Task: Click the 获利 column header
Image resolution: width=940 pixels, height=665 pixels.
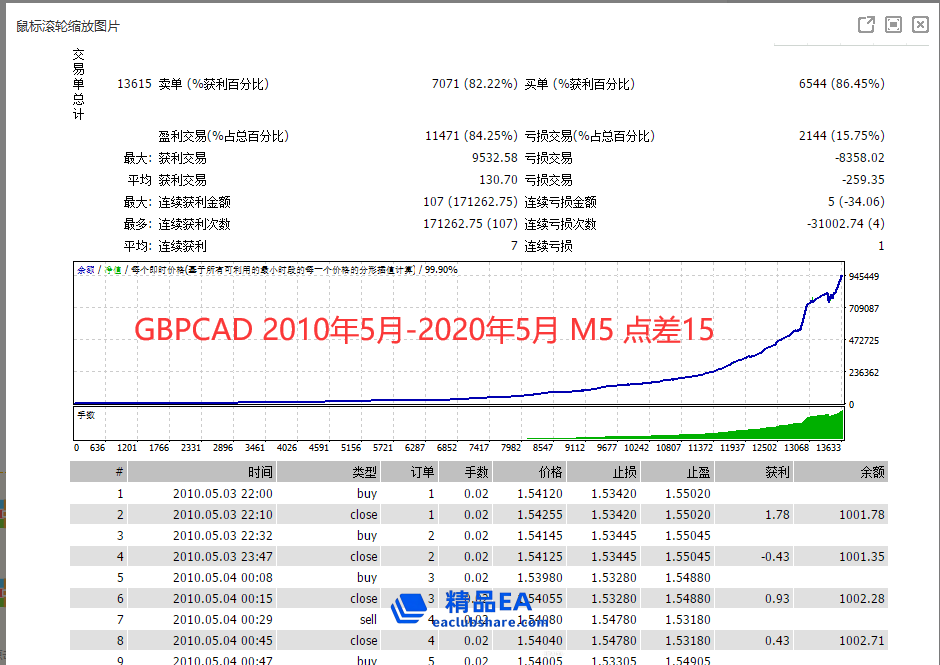Action: (776, 472)
